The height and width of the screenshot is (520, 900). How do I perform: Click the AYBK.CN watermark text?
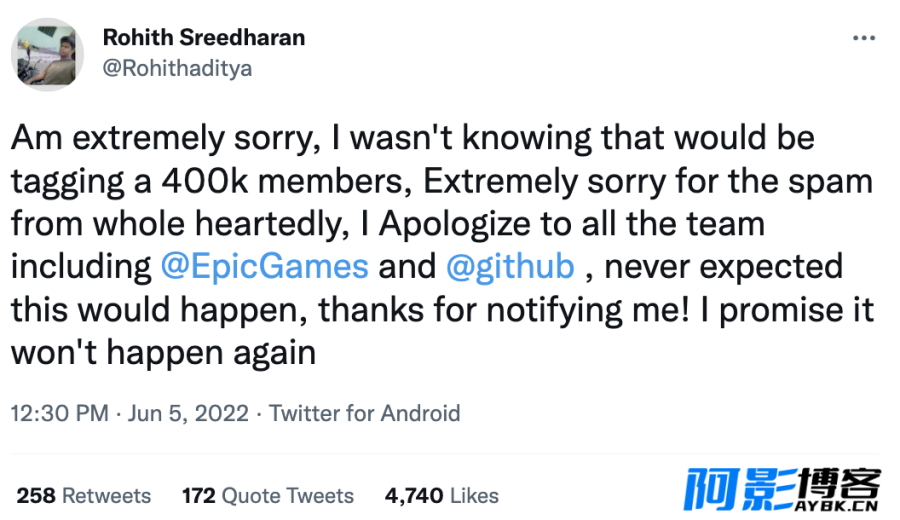tap(836, 506)
